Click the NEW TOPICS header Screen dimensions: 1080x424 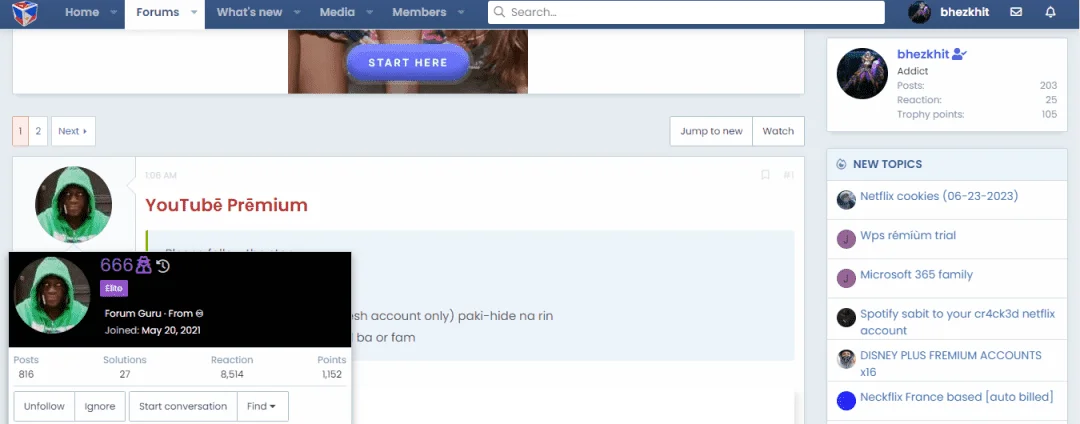tap(887, 165)
